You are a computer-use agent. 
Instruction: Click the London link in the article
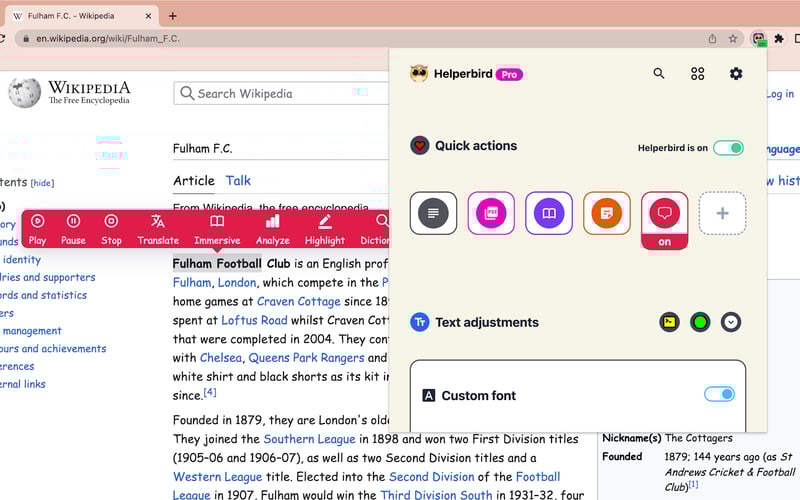coord(237,283)
